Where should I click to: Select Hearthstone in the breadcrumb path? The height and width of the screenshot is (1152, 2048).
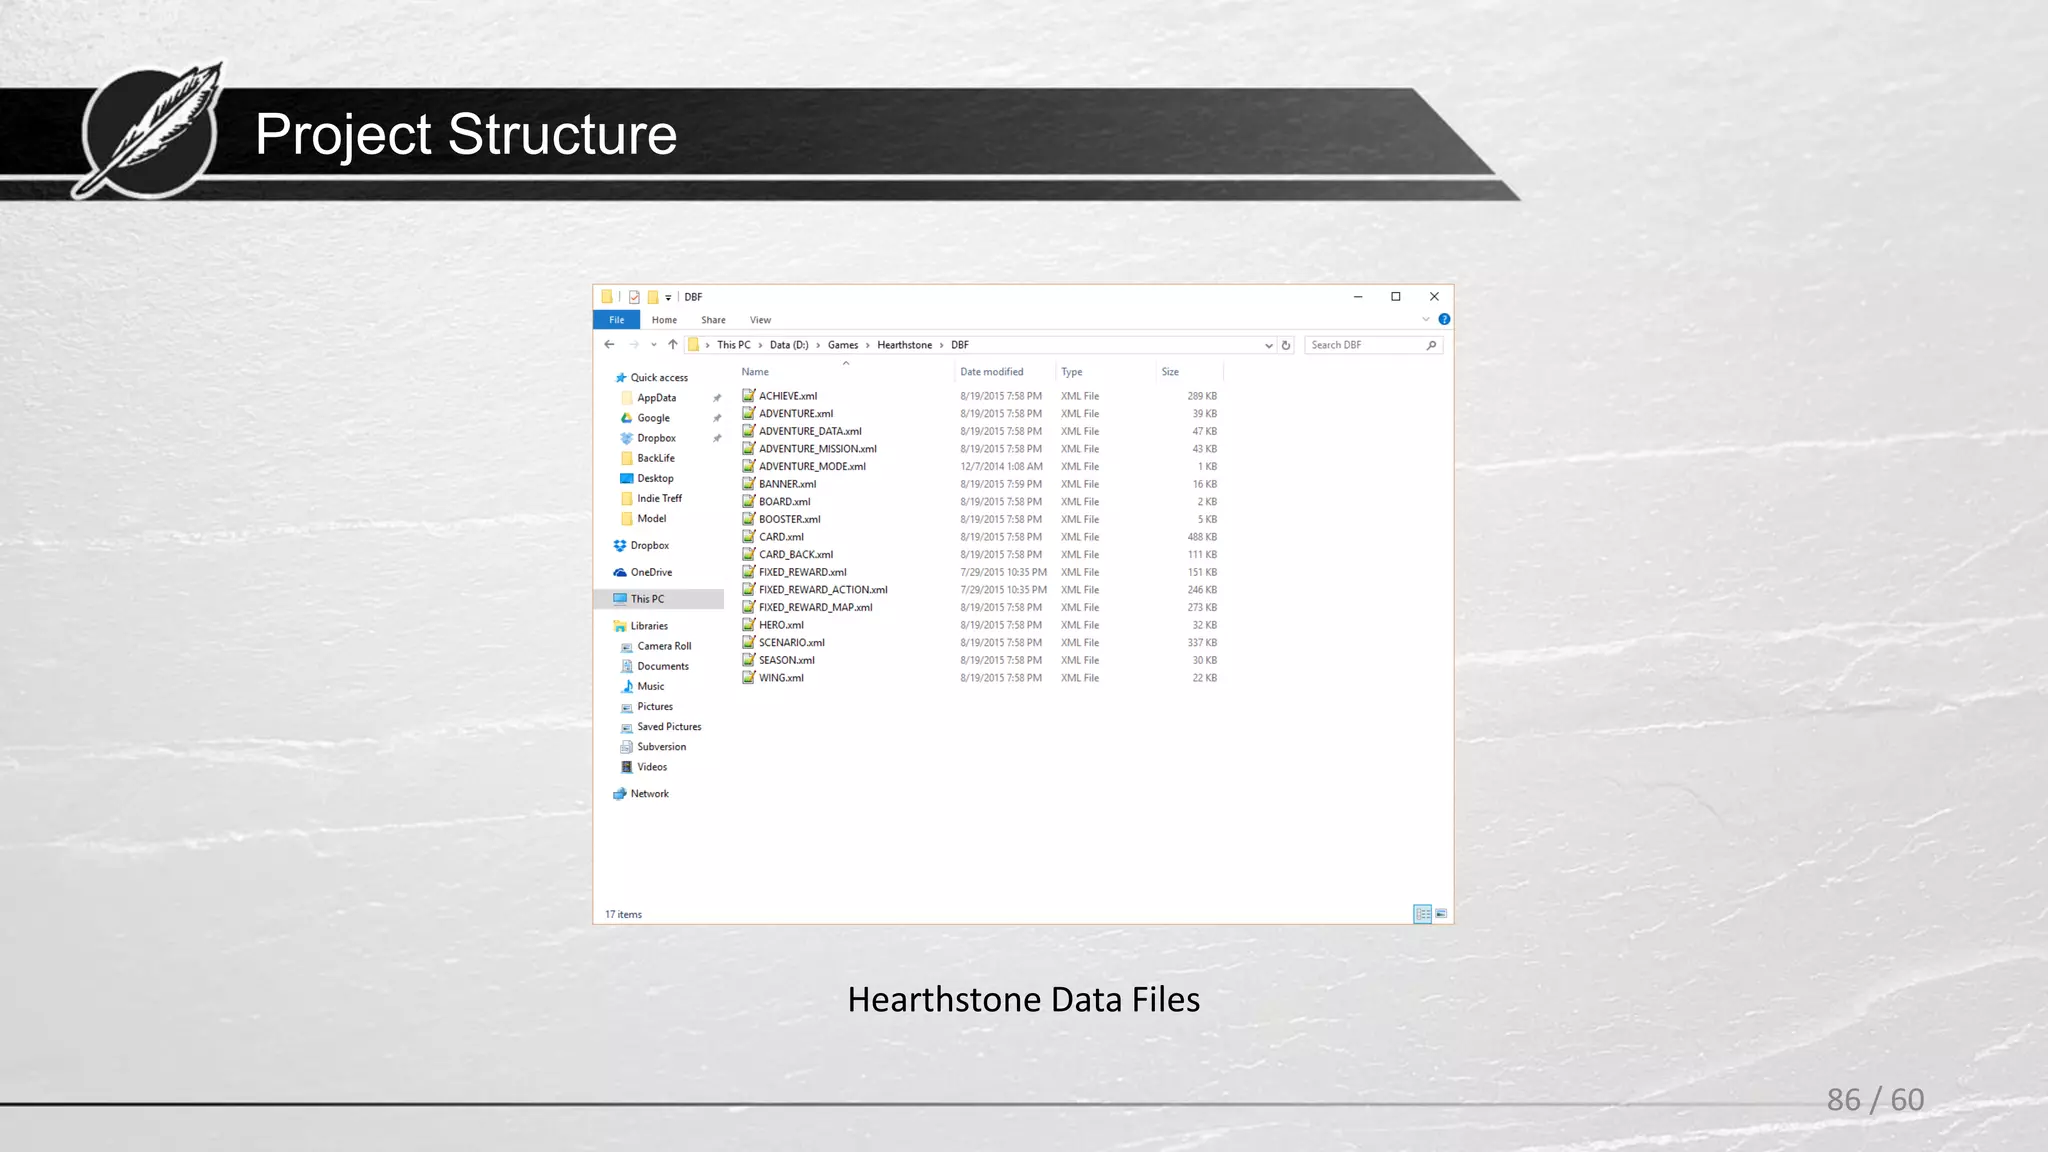point(905,345)
